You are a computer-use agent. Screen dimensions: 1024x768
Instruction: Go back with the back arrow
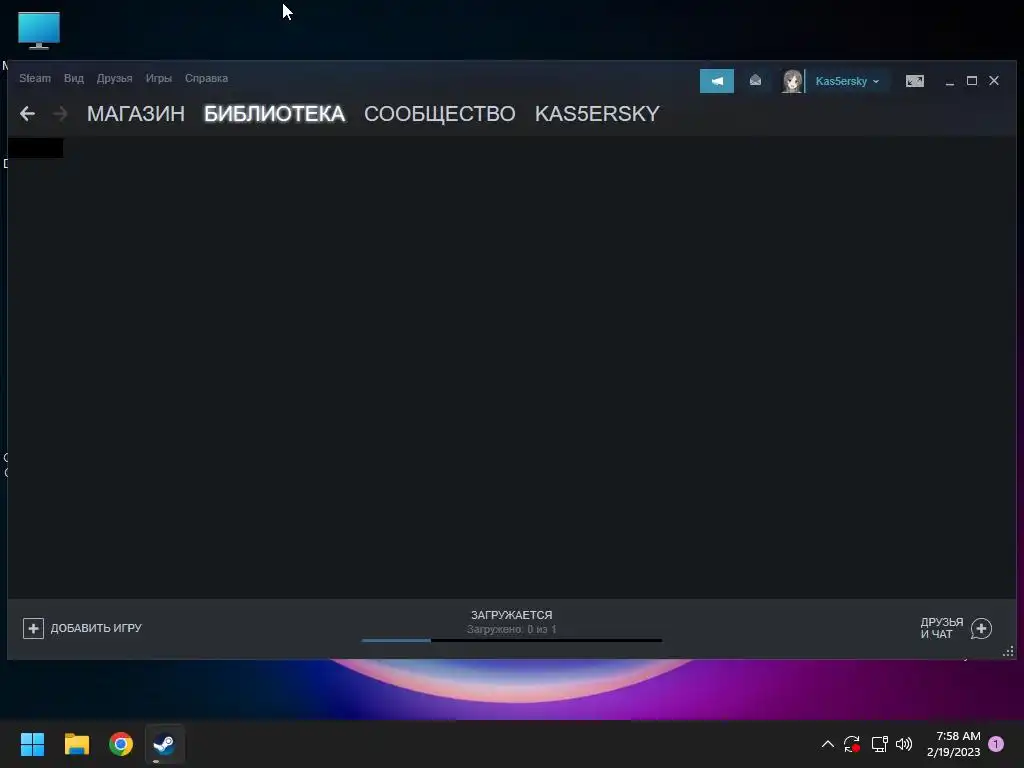[27, 114]
